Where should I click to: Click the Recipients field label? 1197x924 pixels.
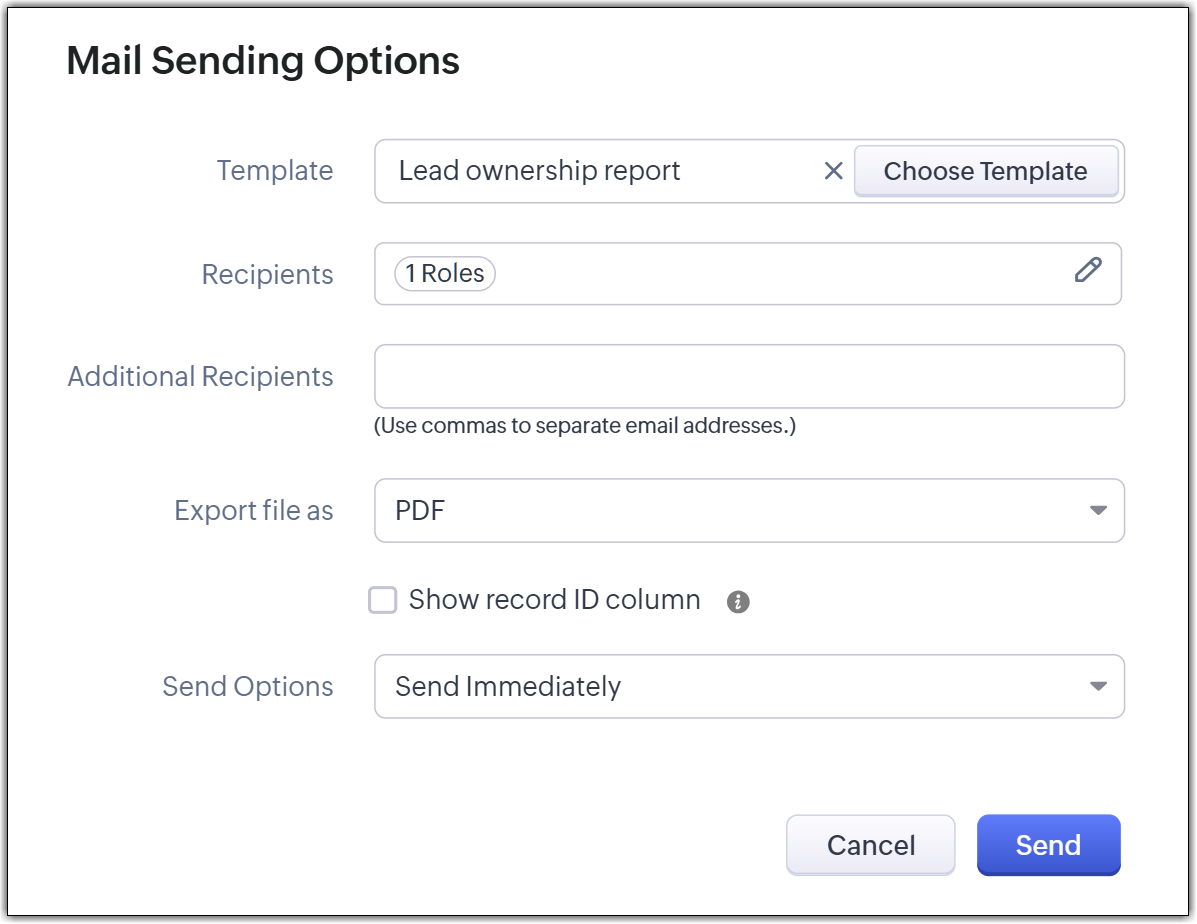pos(267,275)
